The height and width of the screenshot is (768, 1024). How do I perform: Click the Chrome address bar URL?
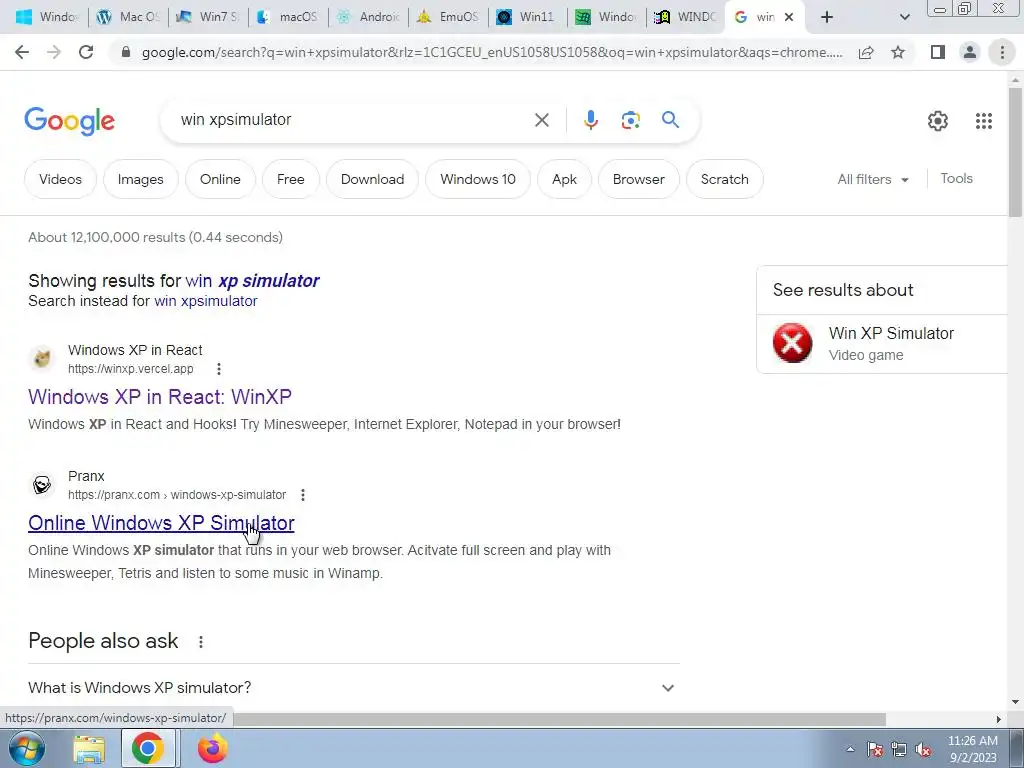tap(492, 52)
